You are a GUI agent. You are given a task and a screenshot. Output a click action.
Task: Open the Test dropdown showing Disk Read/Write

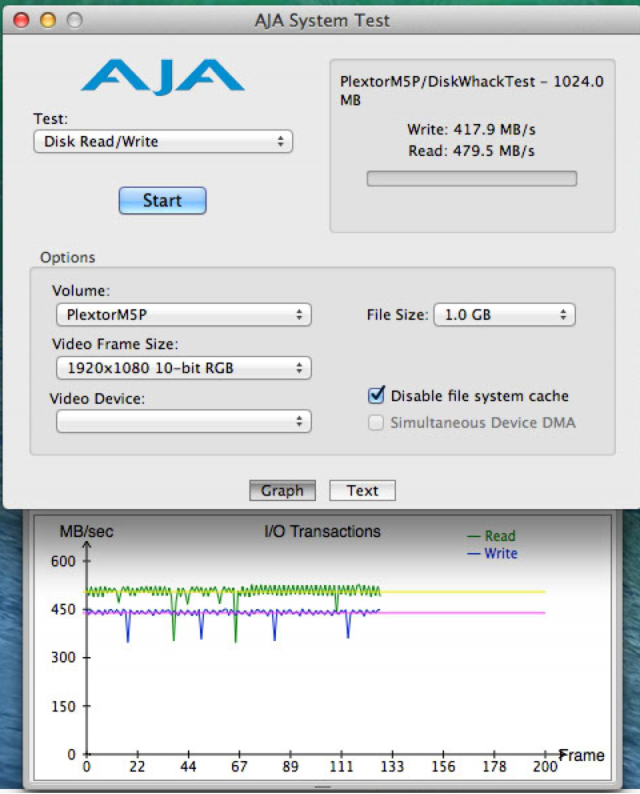[163, 141]
